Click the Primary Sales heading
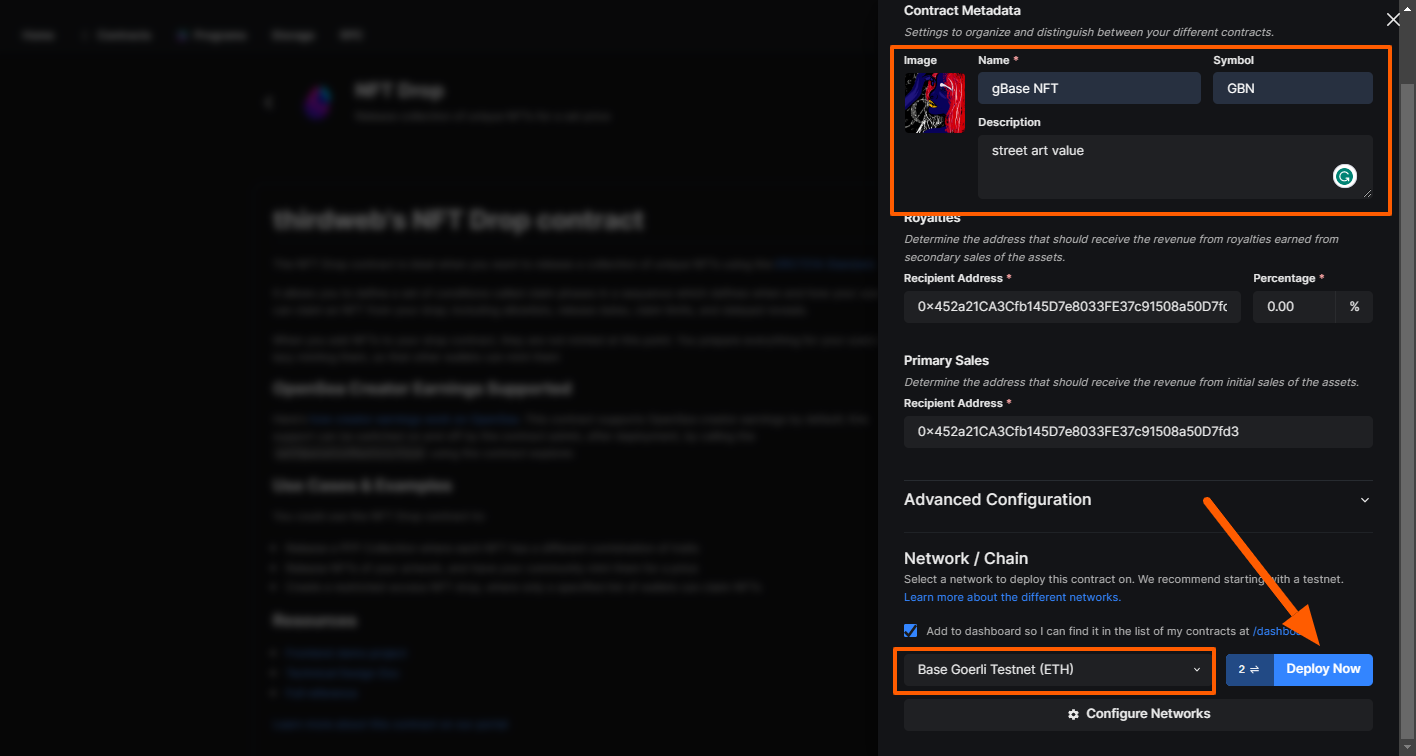This screenshot has height=756, width=1416. coord(946,360)
